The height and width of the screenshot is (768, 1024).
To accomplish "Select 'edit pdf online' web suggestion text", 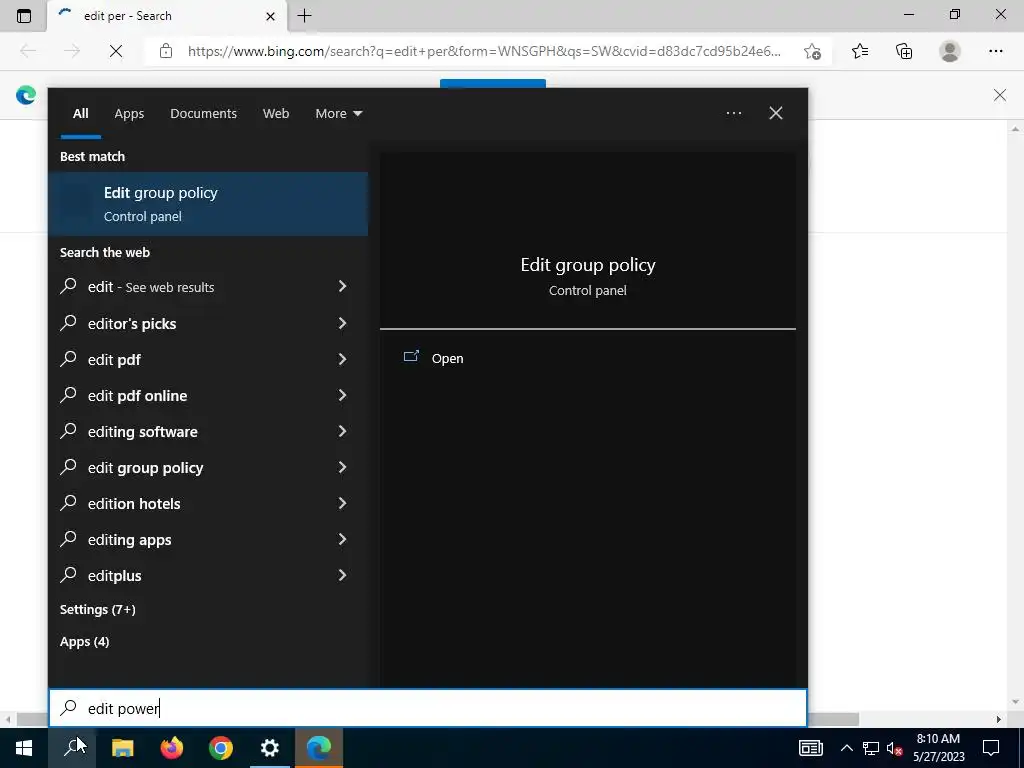I will (137, 396).
